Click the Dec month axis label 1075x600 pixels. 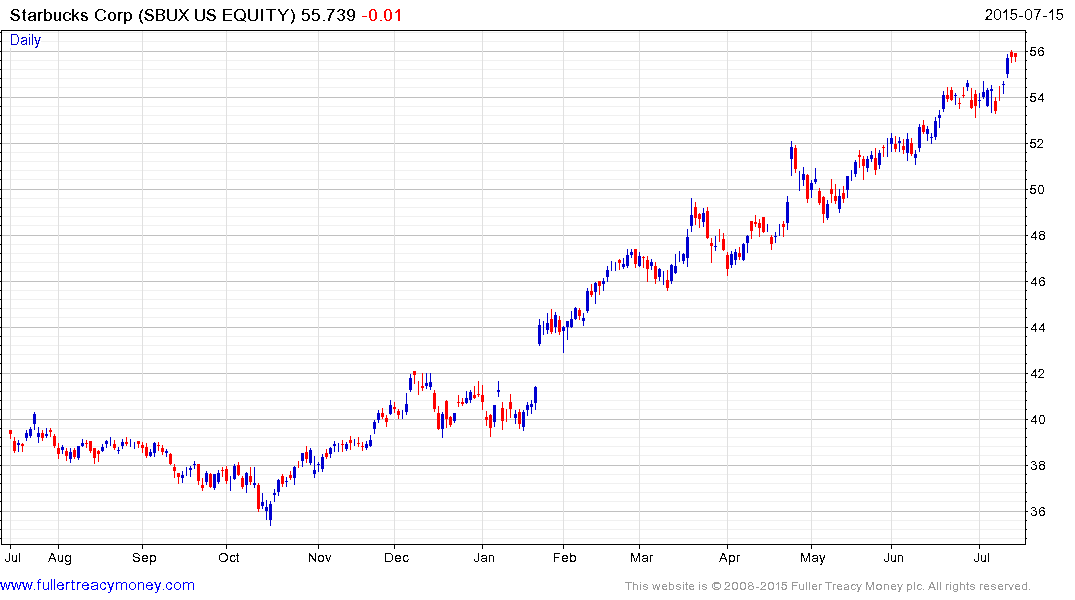coord(396,558)
